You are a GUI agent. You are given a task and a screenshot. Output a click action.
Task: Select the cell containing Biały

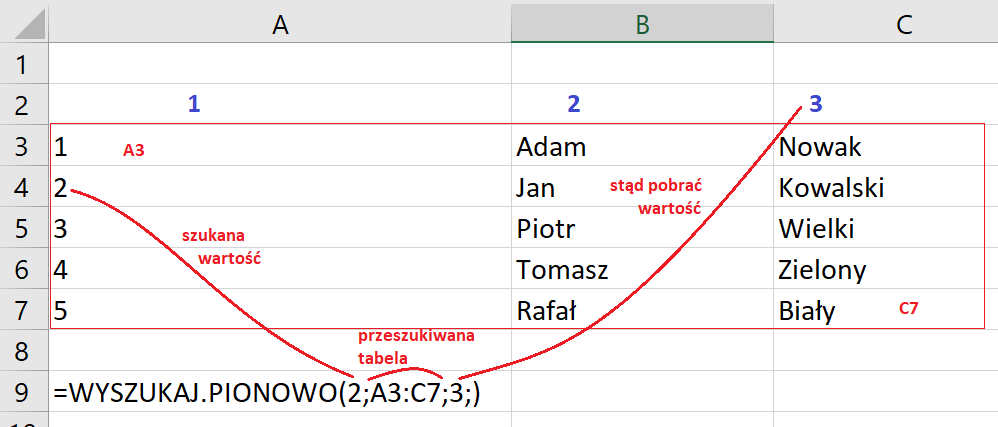click(x=807, y=311)
